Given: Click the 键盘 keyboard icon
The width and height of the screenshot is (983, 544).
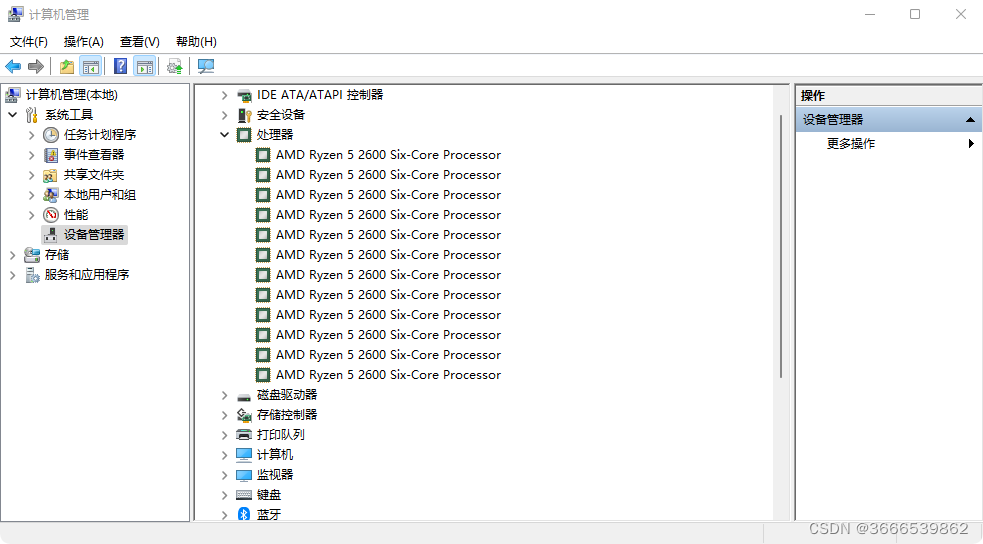Looking at the screenshot, I should coord(244,495).
